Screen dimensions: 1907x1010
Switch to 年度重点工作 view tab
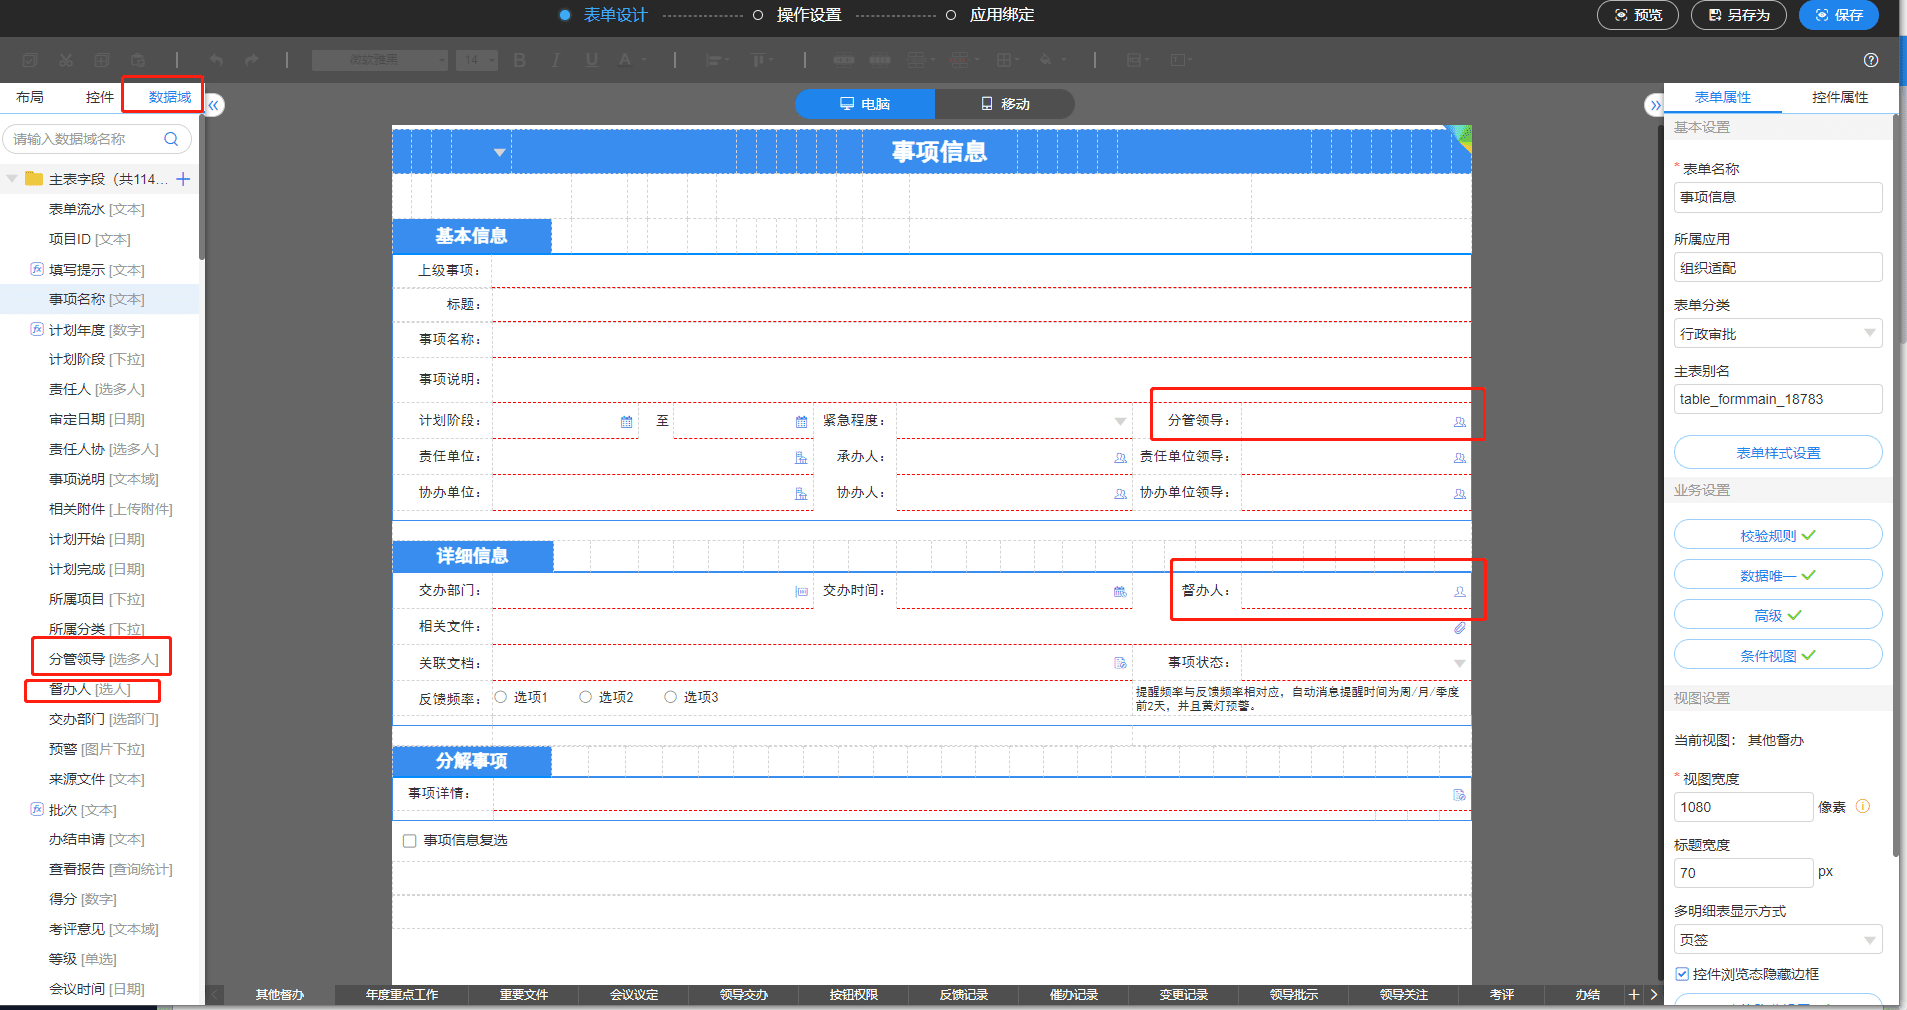point(402,995)
